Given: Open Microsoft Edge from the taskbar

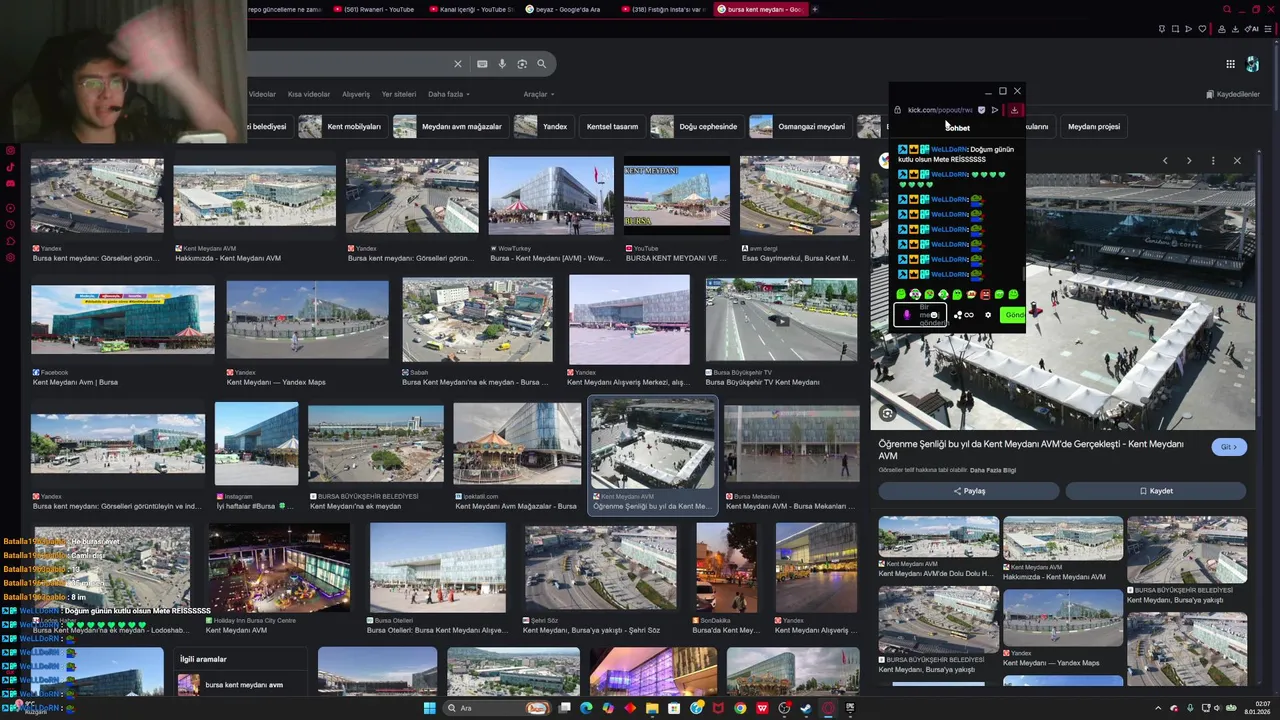Looking at the screenshot, I should pos(586,708).
